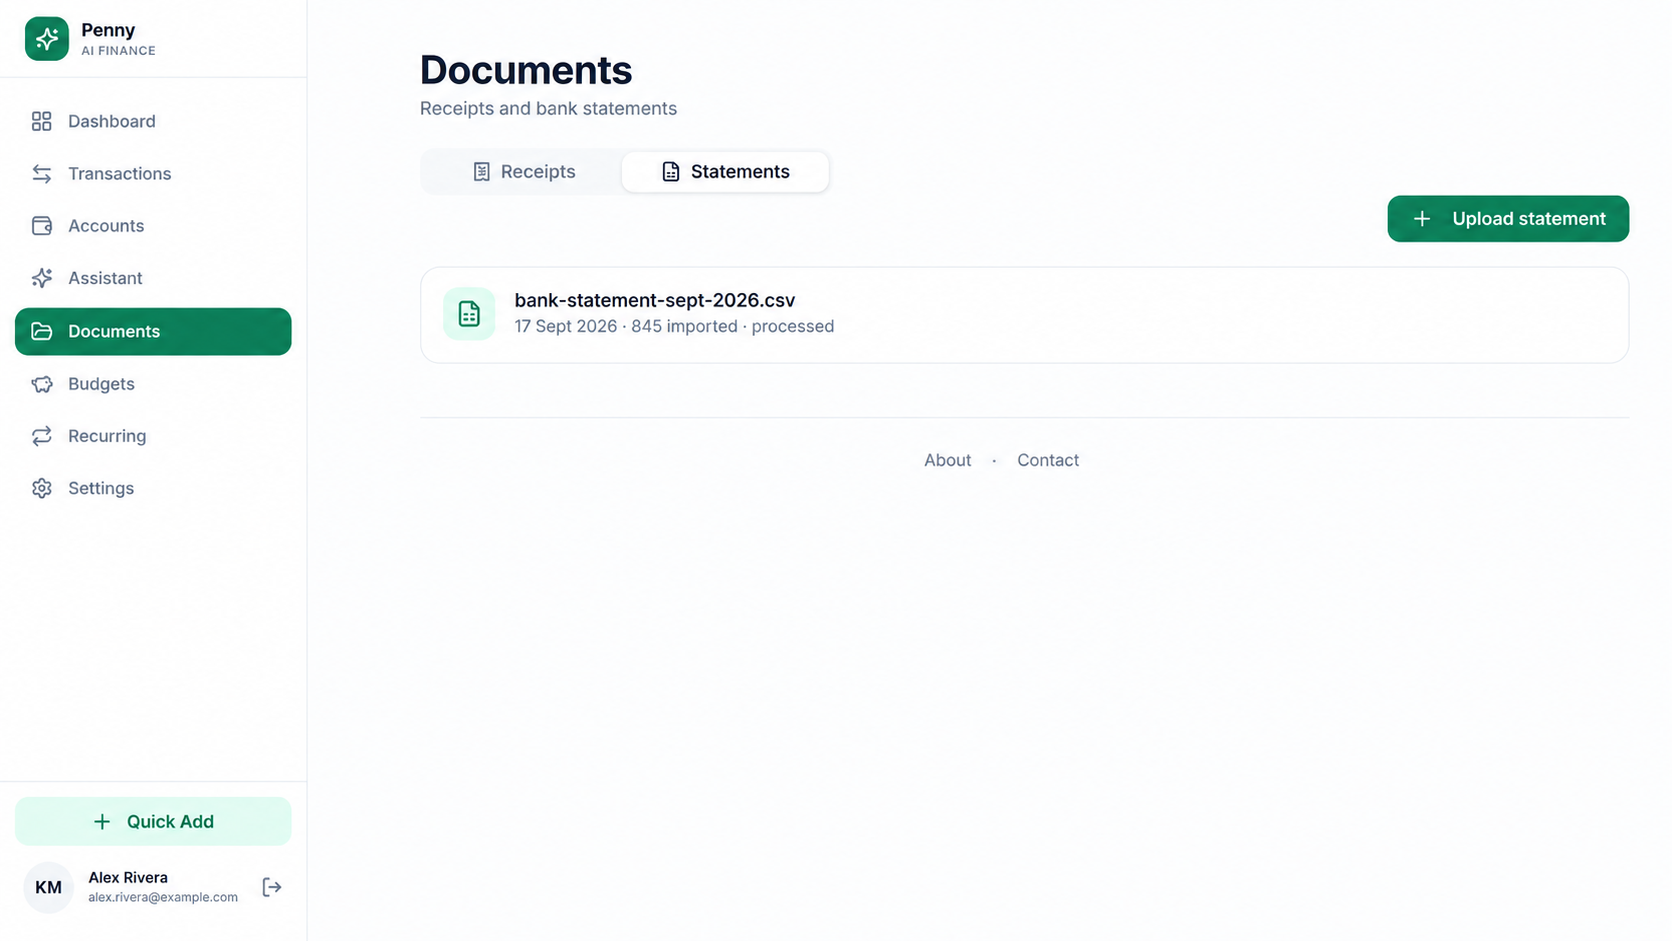Viewport: 1672px width, 941px height.
Task: Select the Documents sidebar label
Action: [x=114, y=331]
